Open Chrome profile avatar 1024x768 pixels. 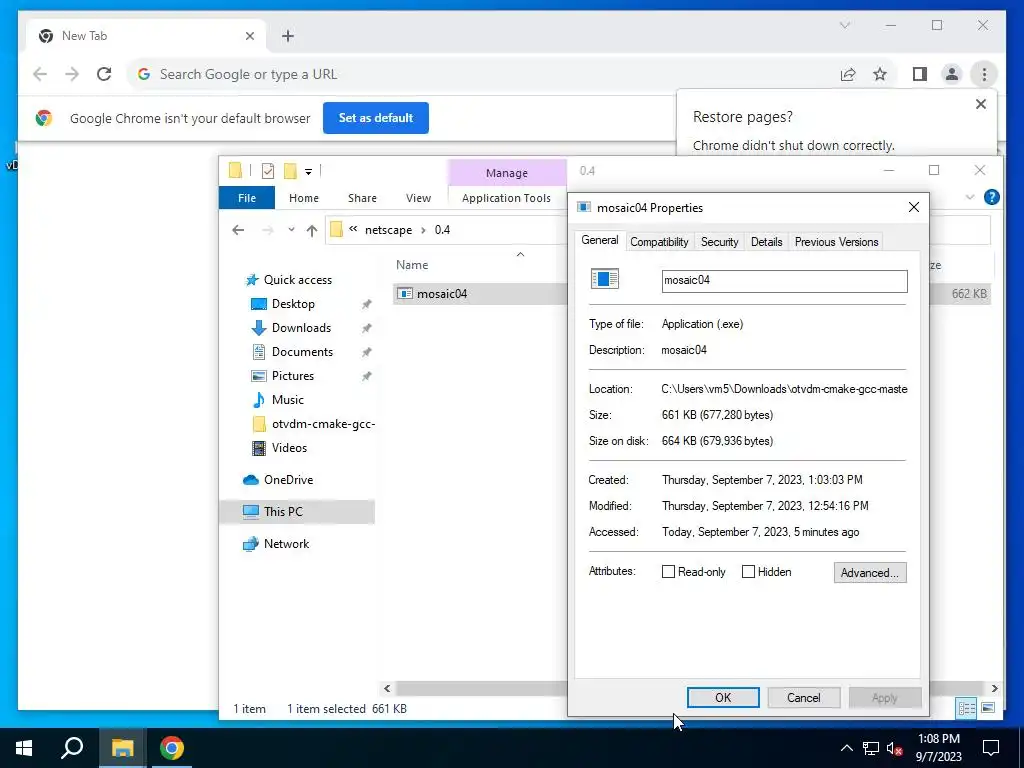click(952, 74)
